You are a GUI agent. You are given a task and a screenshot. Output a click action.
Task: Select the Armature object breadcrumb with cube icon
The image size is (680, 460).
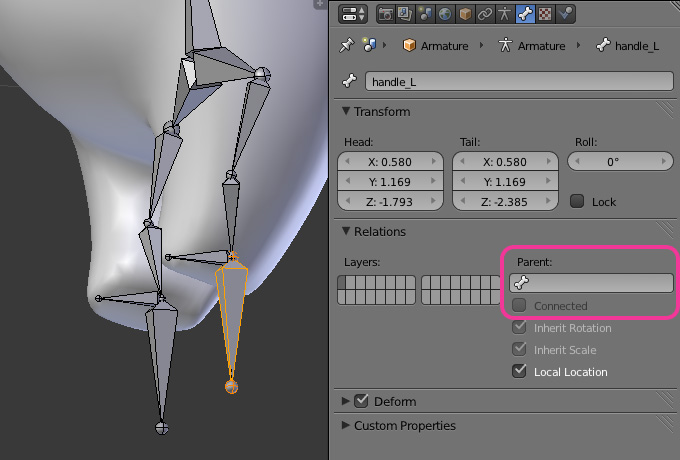[435, 46]
